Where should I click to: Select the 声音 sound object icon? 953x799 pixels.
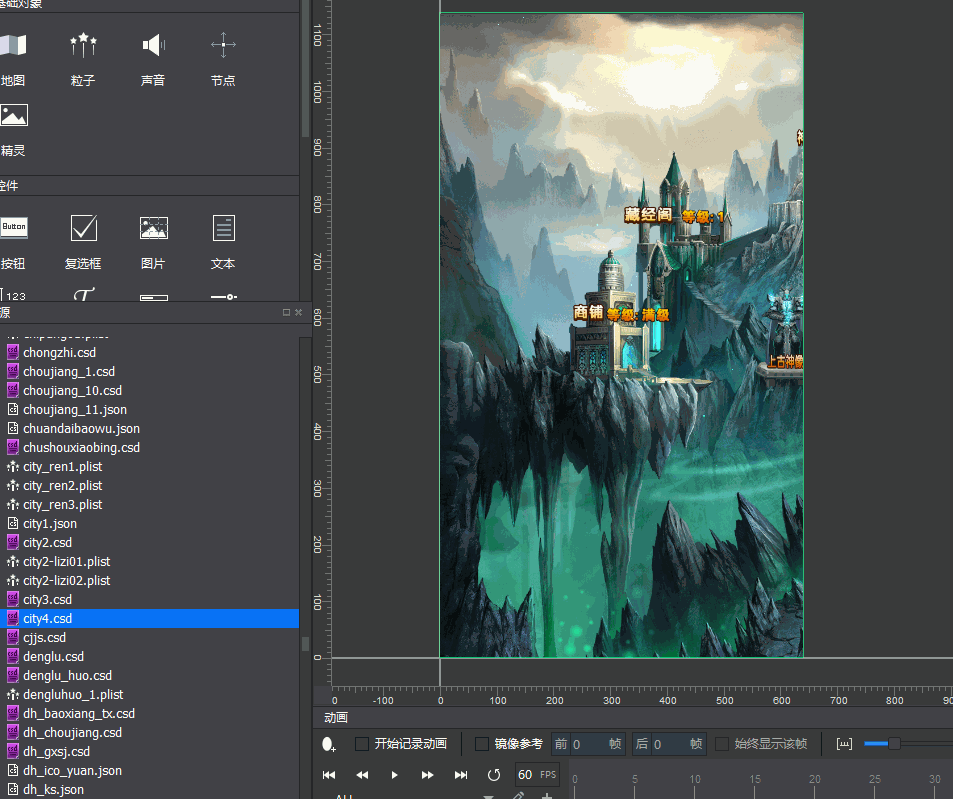click(x=153, y=45)
